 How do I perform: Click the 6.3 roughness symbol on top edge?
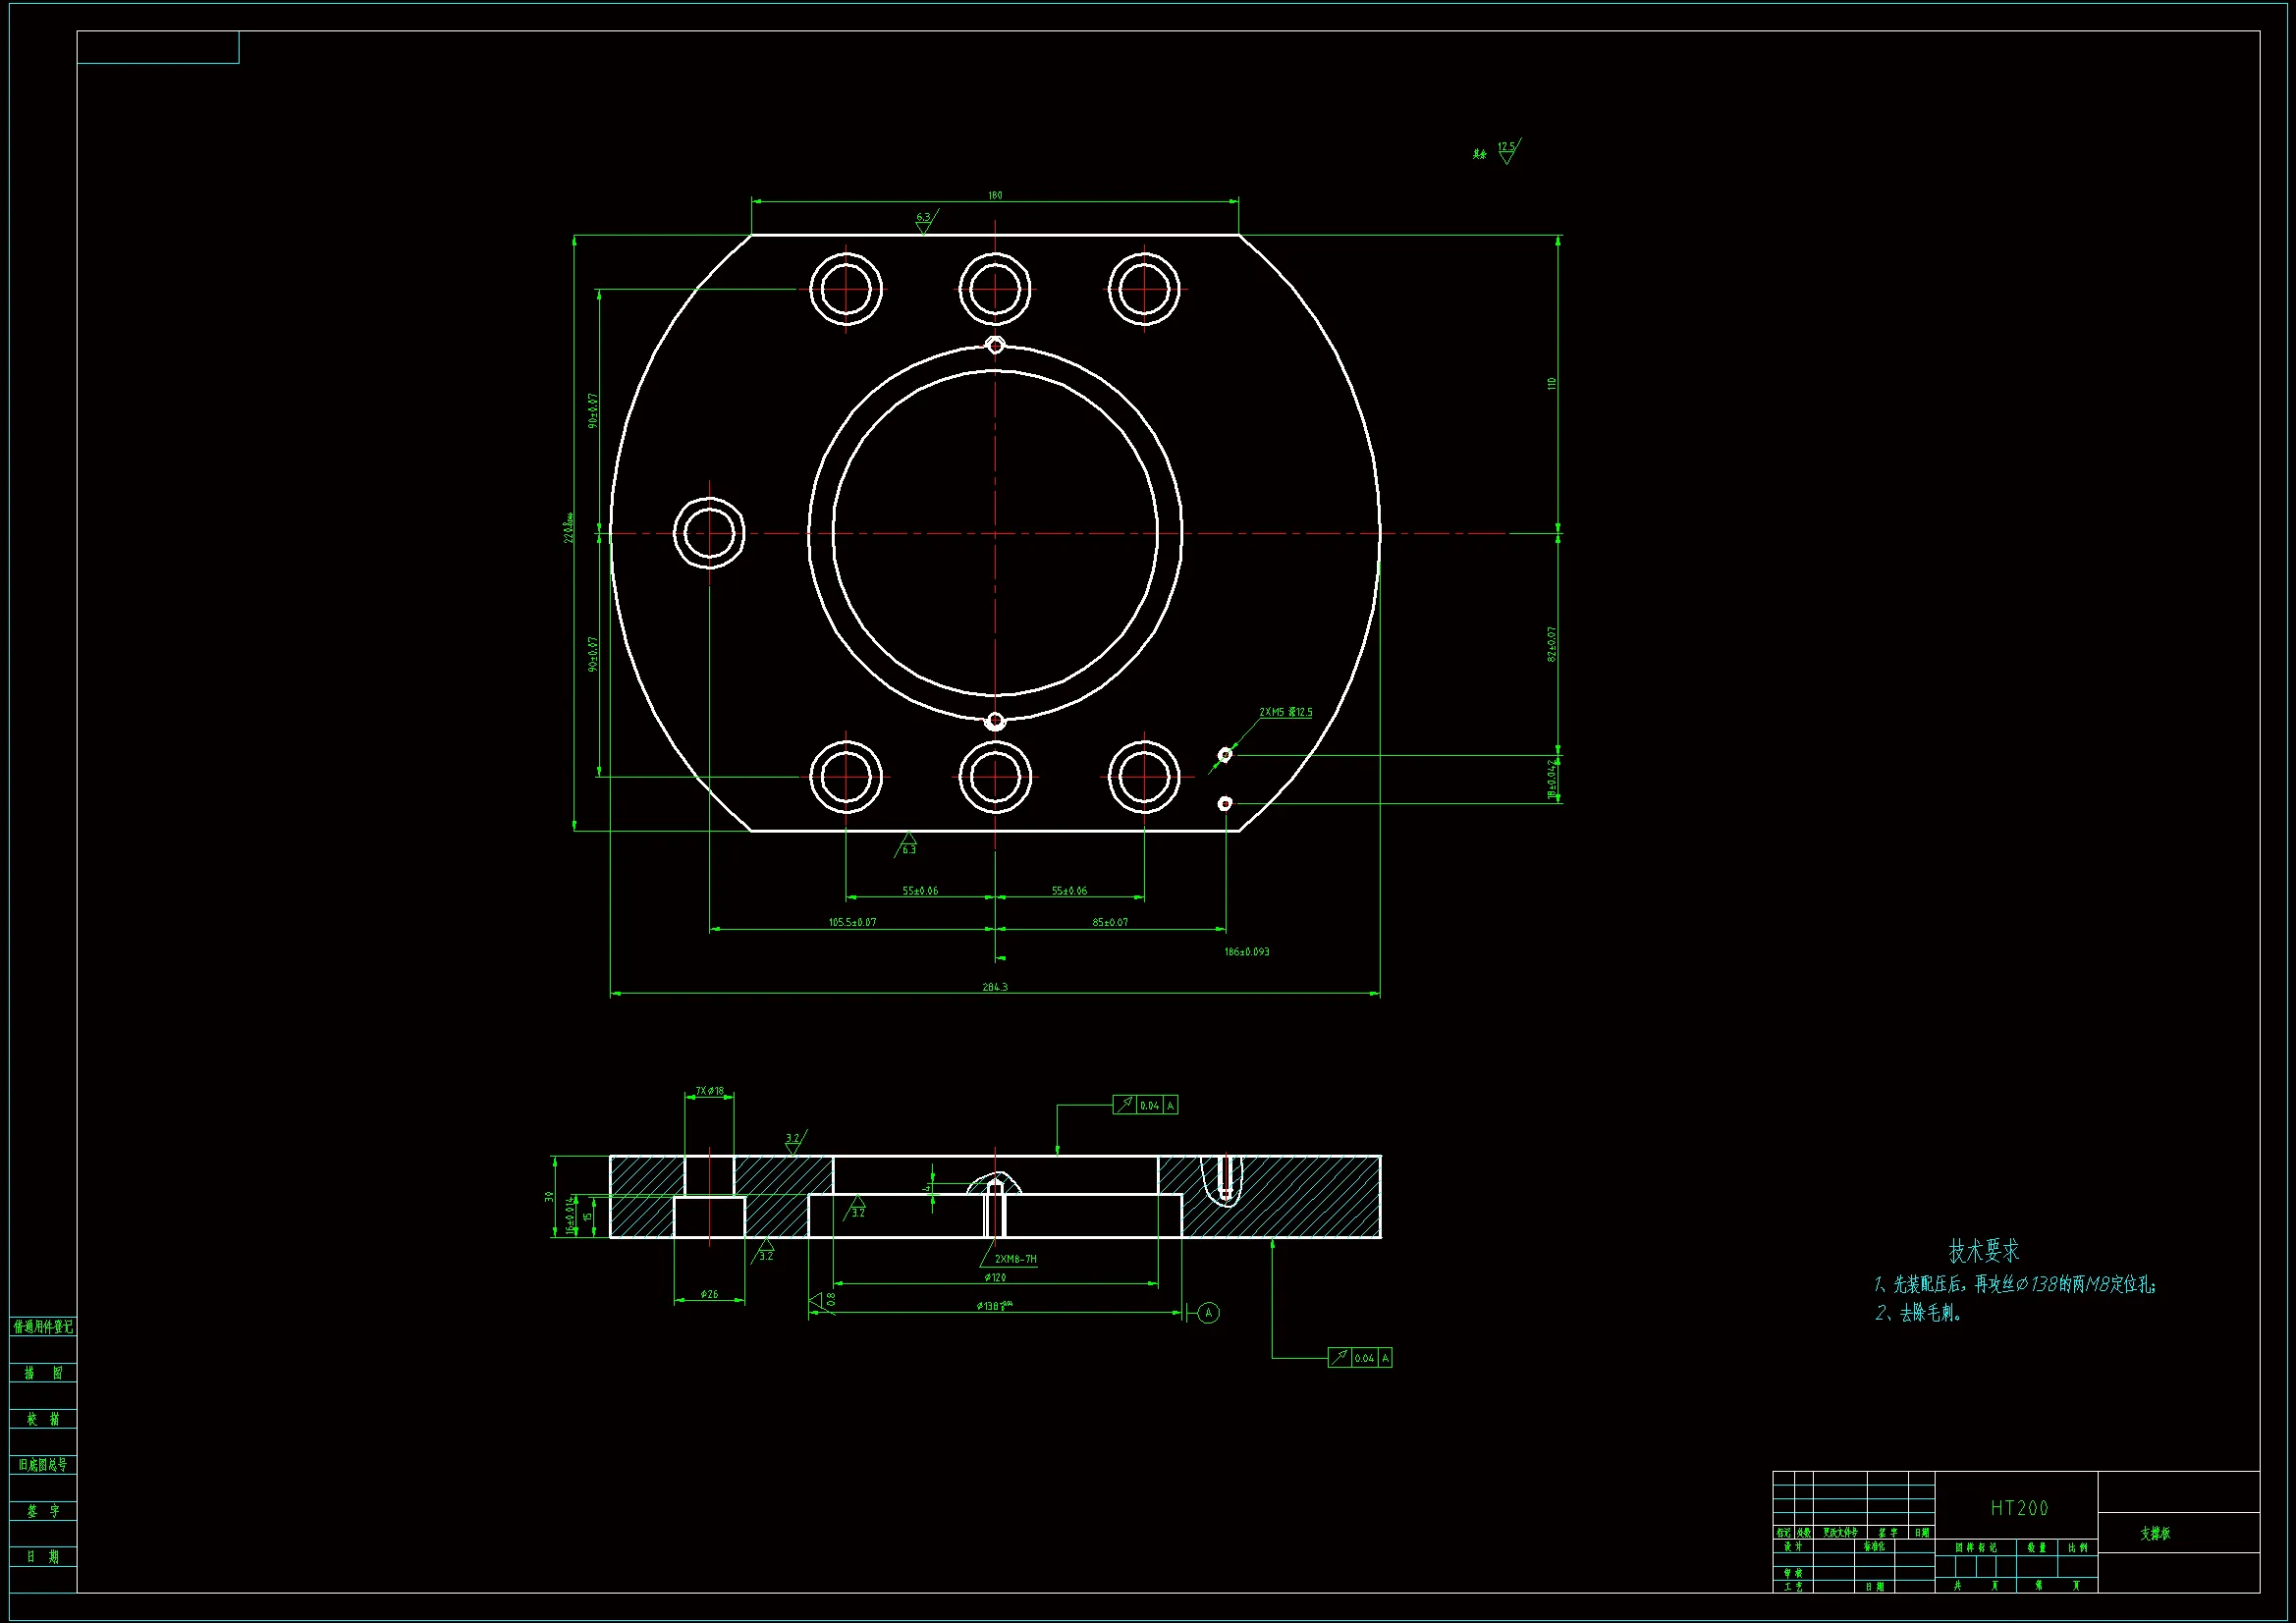click(x=924, y=221)
